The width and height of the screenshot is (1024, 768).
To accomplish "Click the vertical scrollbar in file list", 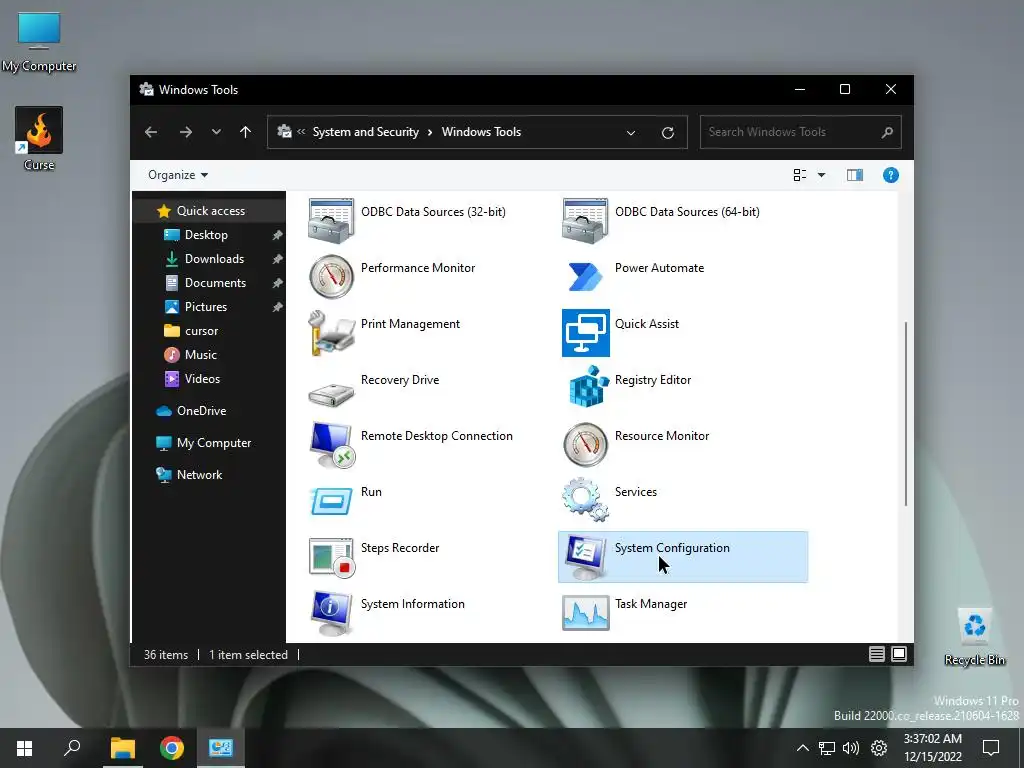I will click(906, 413).
